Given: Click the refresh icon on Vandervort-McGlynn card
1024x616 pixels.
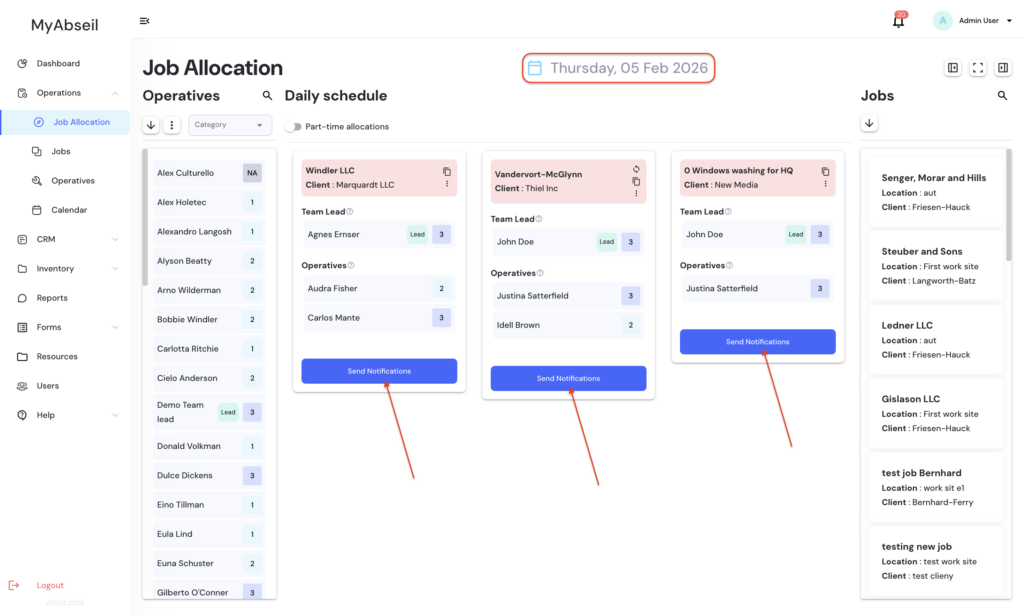Looking at the screenshot, I should [636, 169].
